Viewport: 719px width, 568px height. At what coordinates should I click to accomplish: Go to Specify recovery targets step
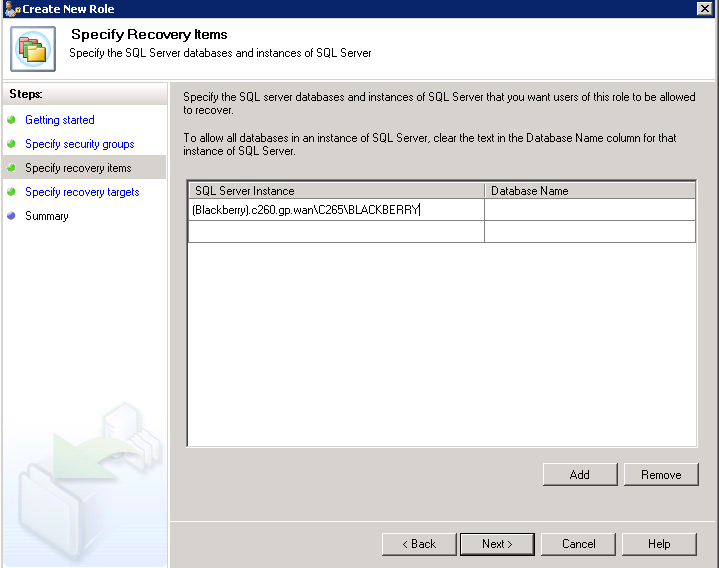(82, 192)
